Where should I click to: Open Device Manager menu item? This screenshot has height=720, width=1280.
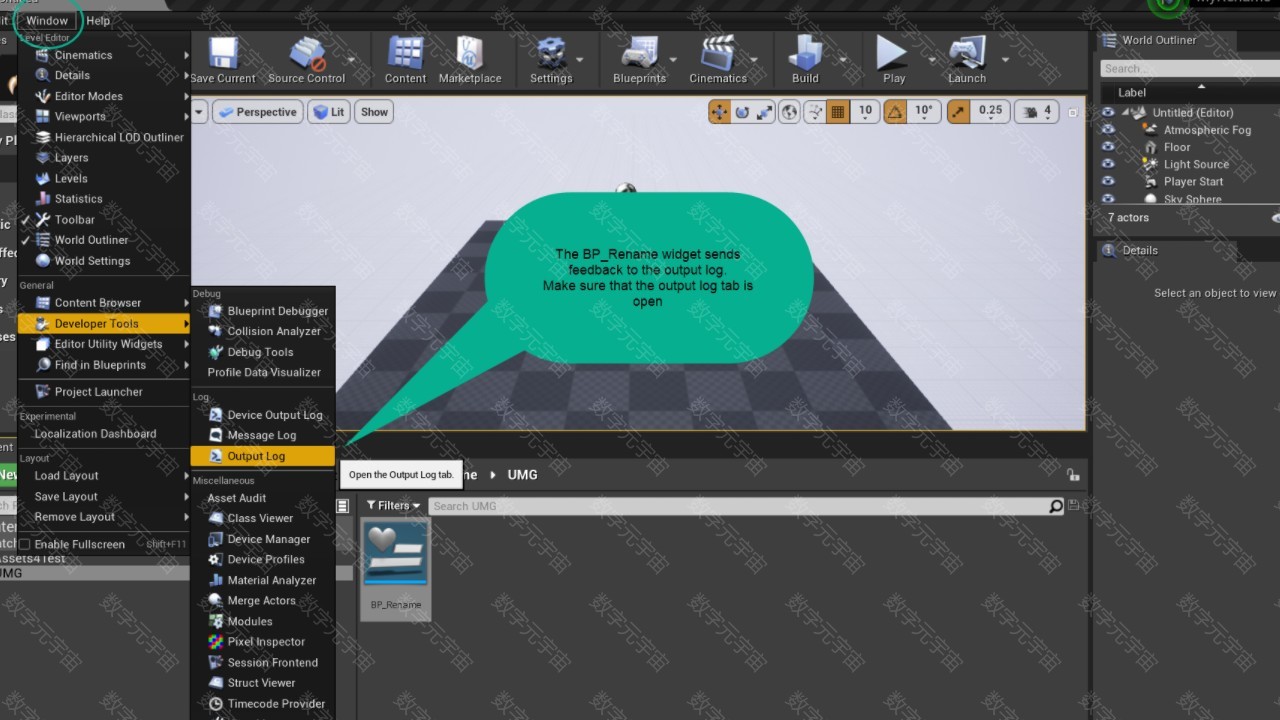tap(262, 539)
